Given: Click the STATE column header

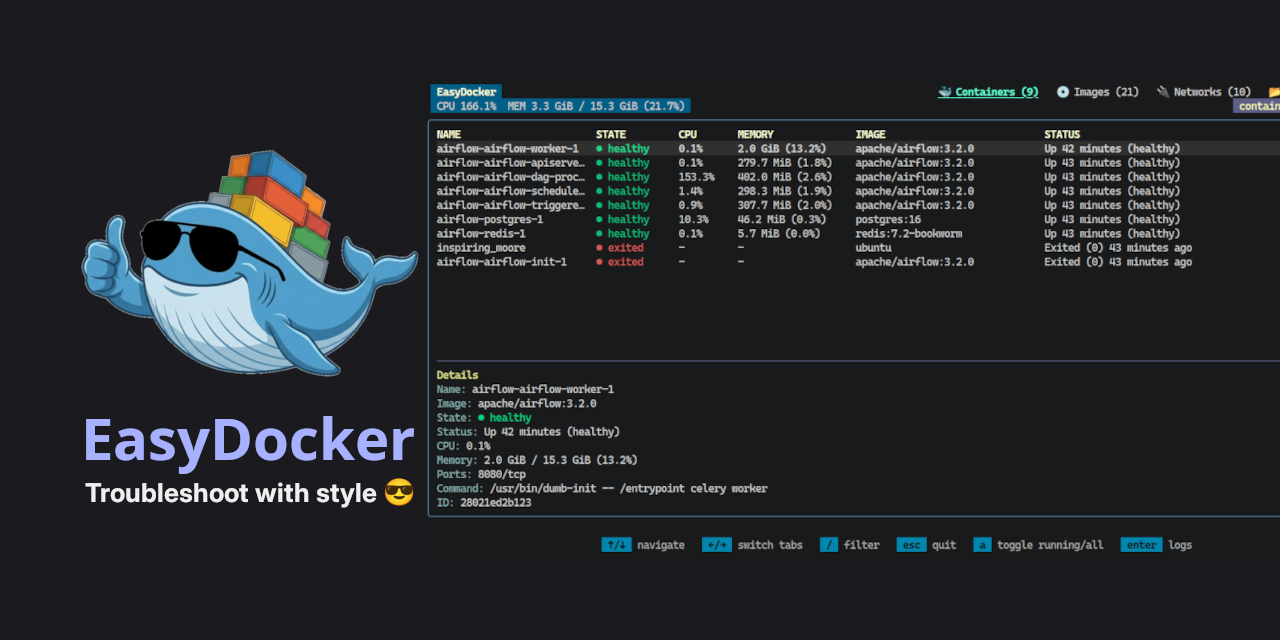Looking at the screenshot, I should click(x=611, y=134).
